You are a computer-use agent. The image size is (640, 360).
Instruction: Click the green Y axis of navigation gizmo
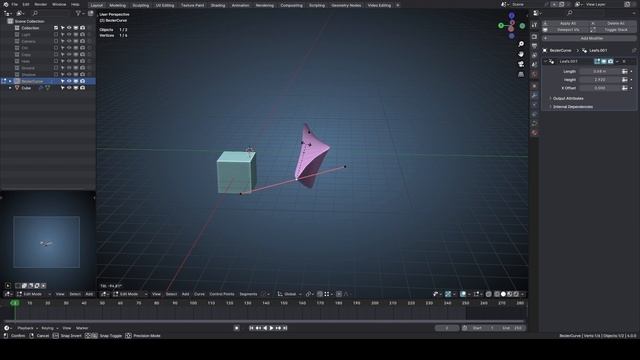(501, 26)
